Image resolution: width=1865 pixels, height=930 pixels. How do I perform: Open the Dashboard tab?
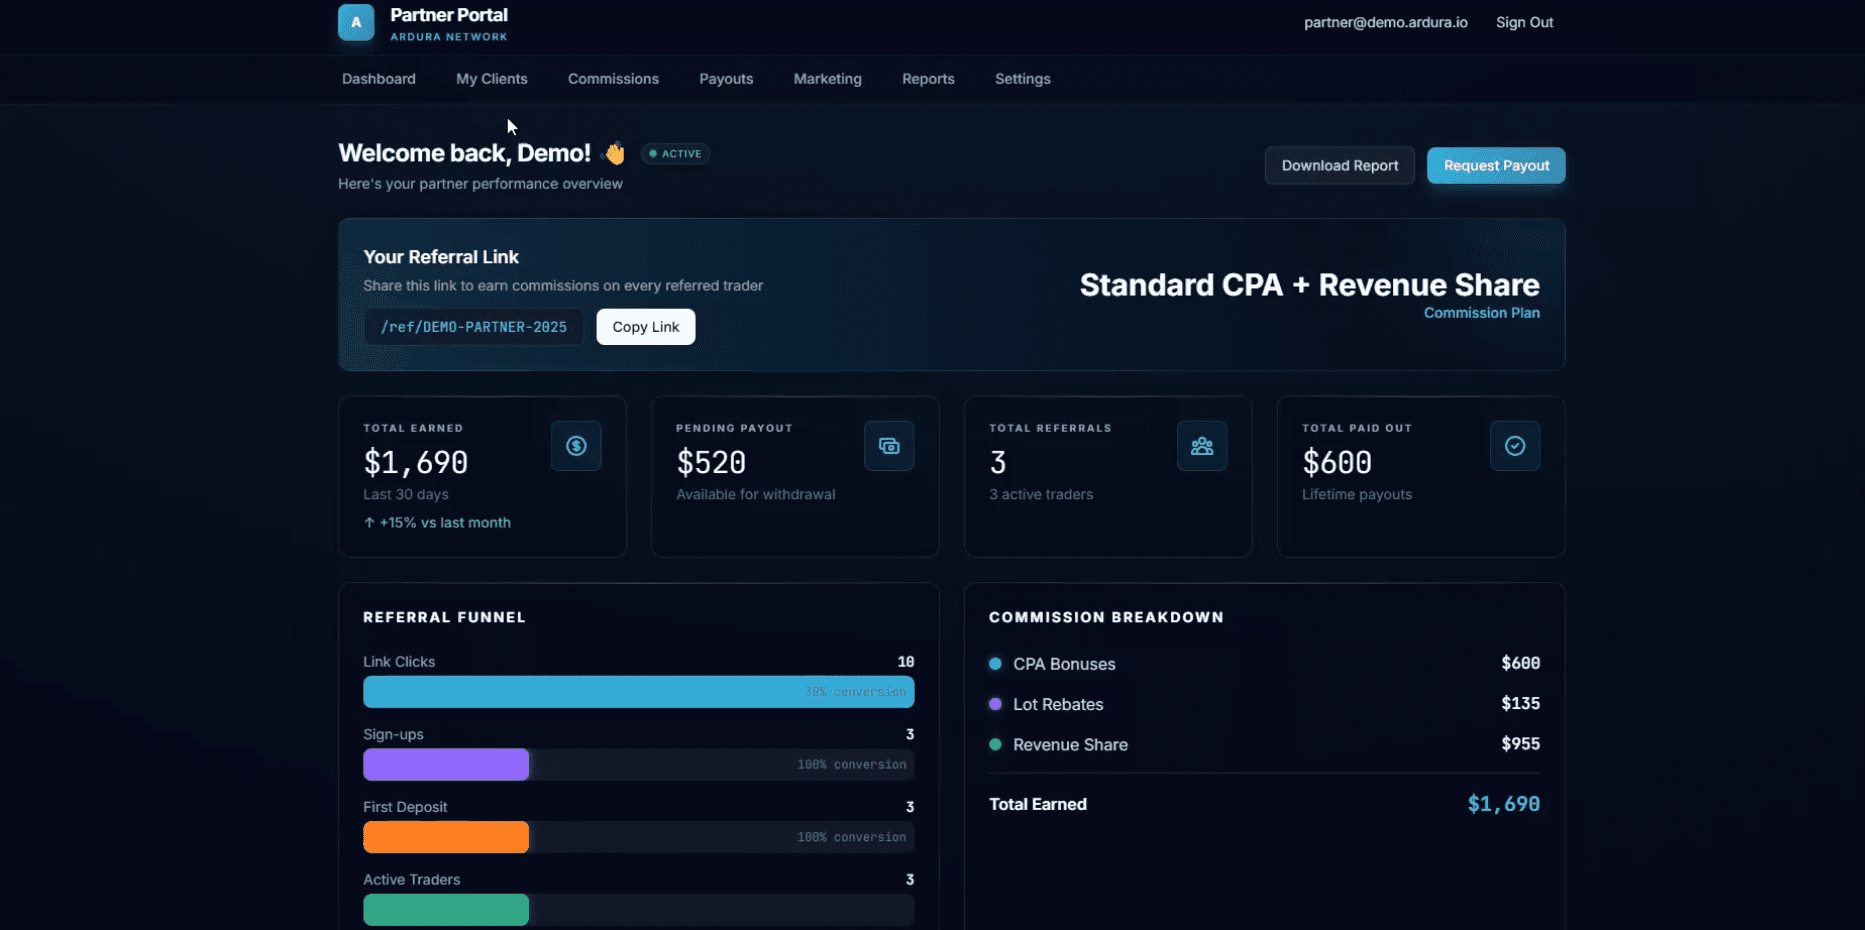pyautogui.click(x=379, y=79)
